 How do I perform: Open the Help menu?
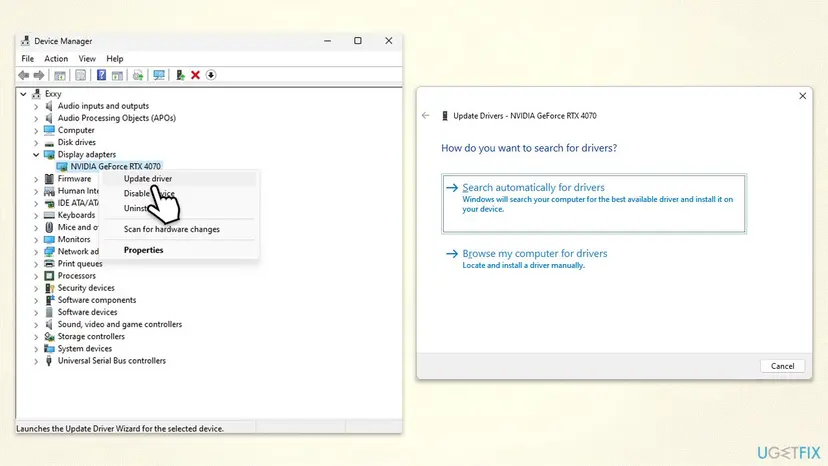[115, 59]
